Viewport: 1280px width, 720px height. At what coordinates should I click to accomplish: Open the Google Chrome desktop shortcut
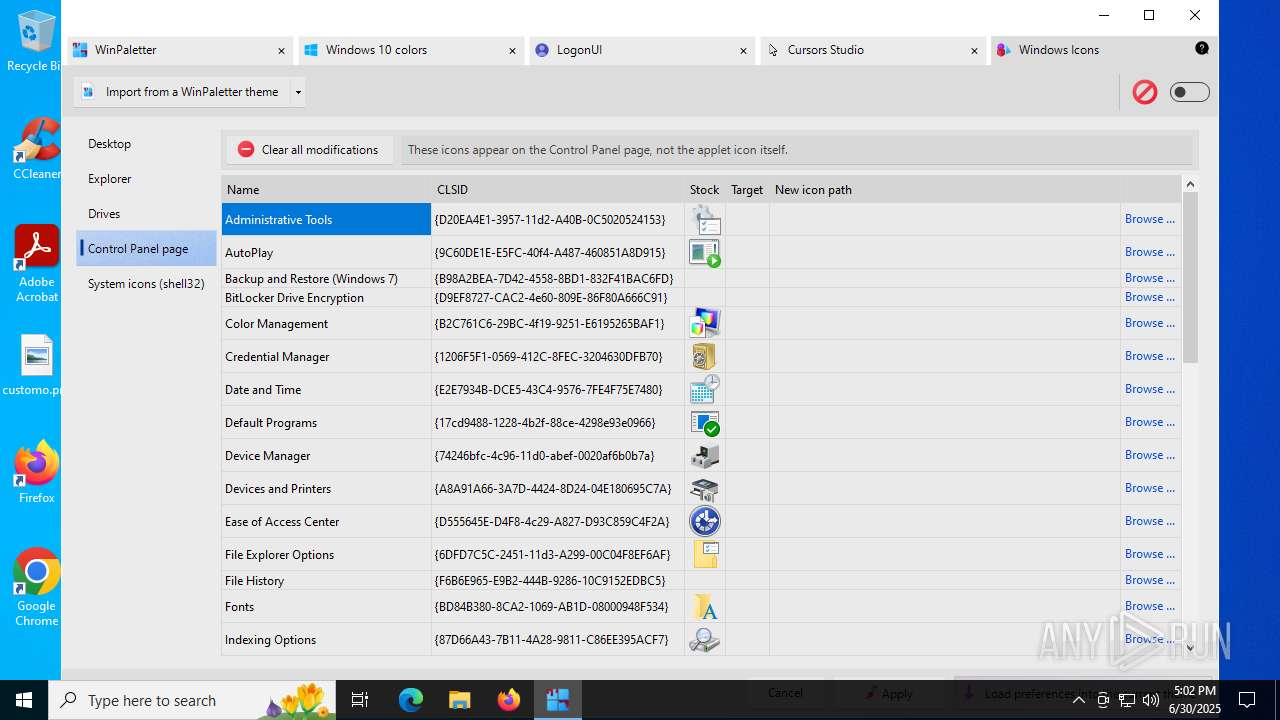36,588
